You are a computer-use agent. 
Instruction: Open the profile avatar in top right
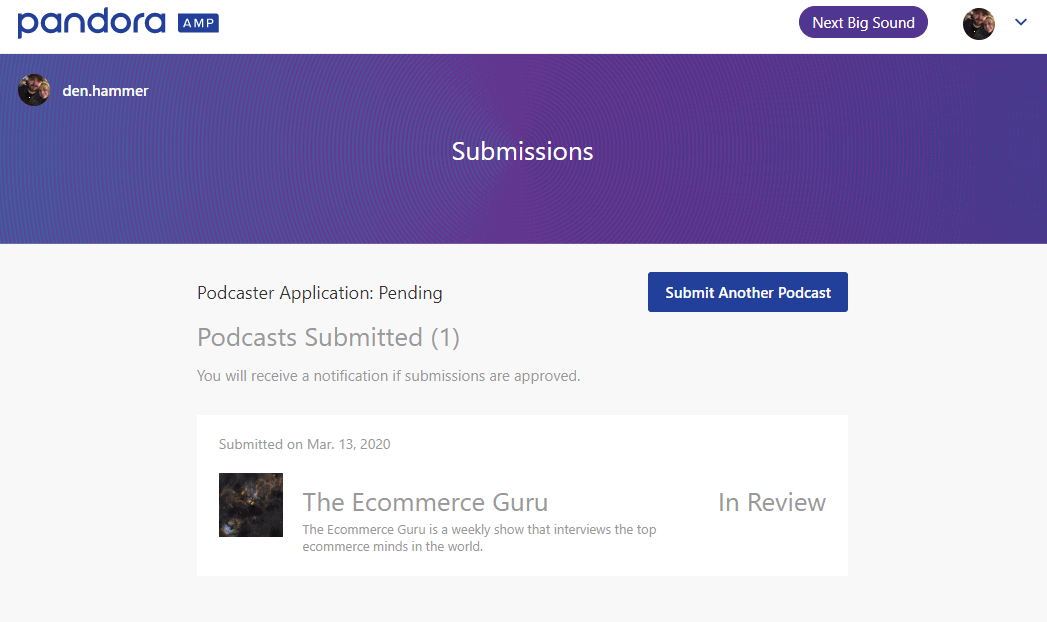978,23
